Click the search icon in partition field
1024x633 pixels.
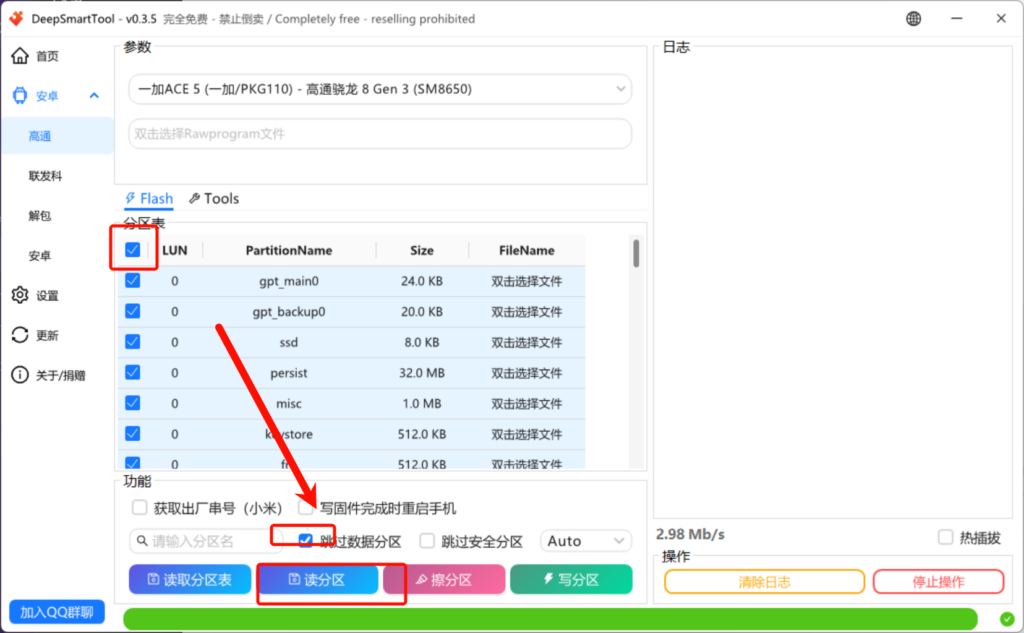click(x=141, y=541)
